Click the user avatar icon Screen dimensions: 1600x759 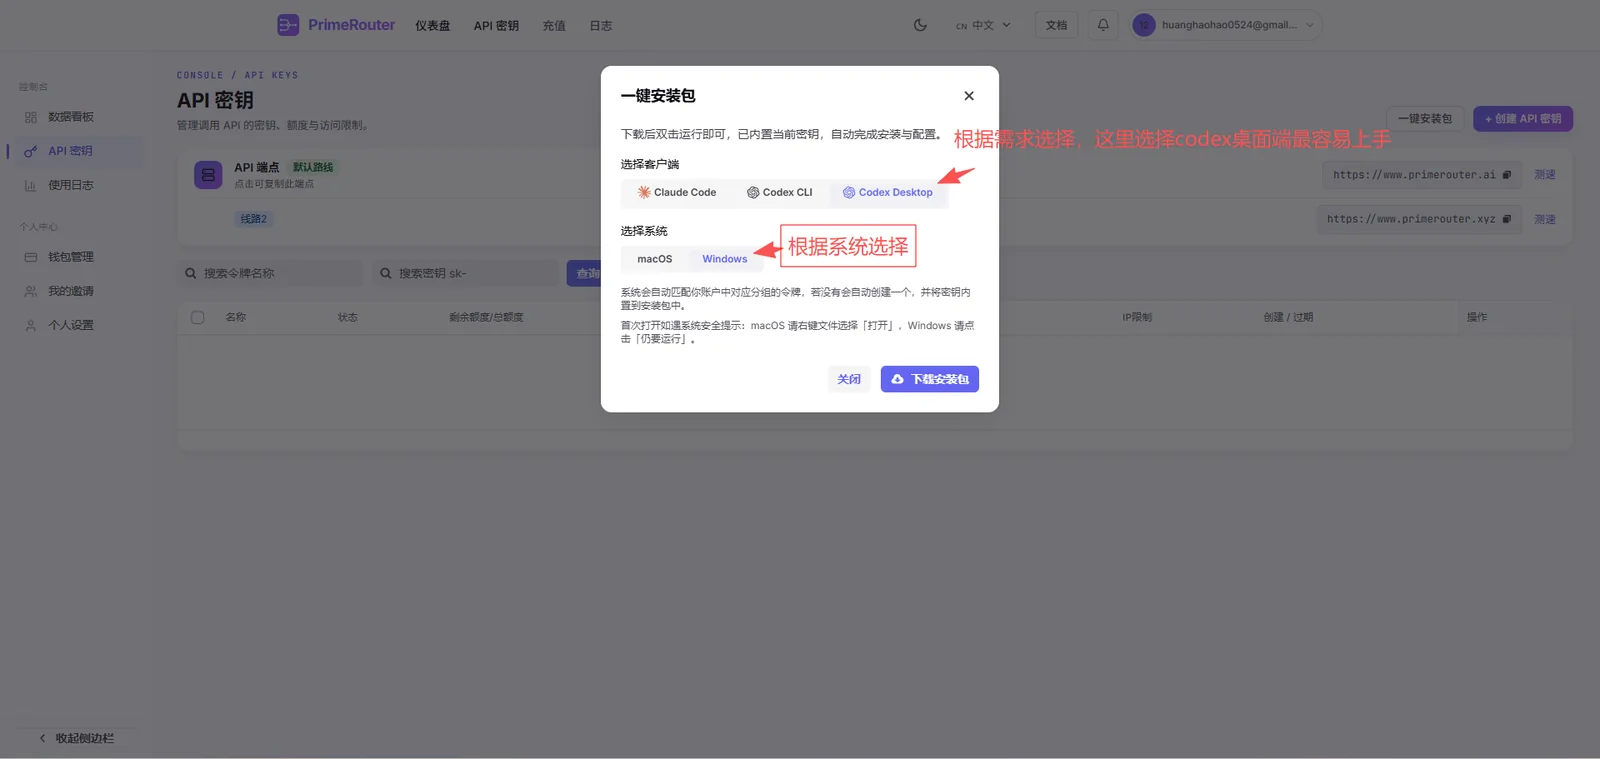click(1144, 25)
